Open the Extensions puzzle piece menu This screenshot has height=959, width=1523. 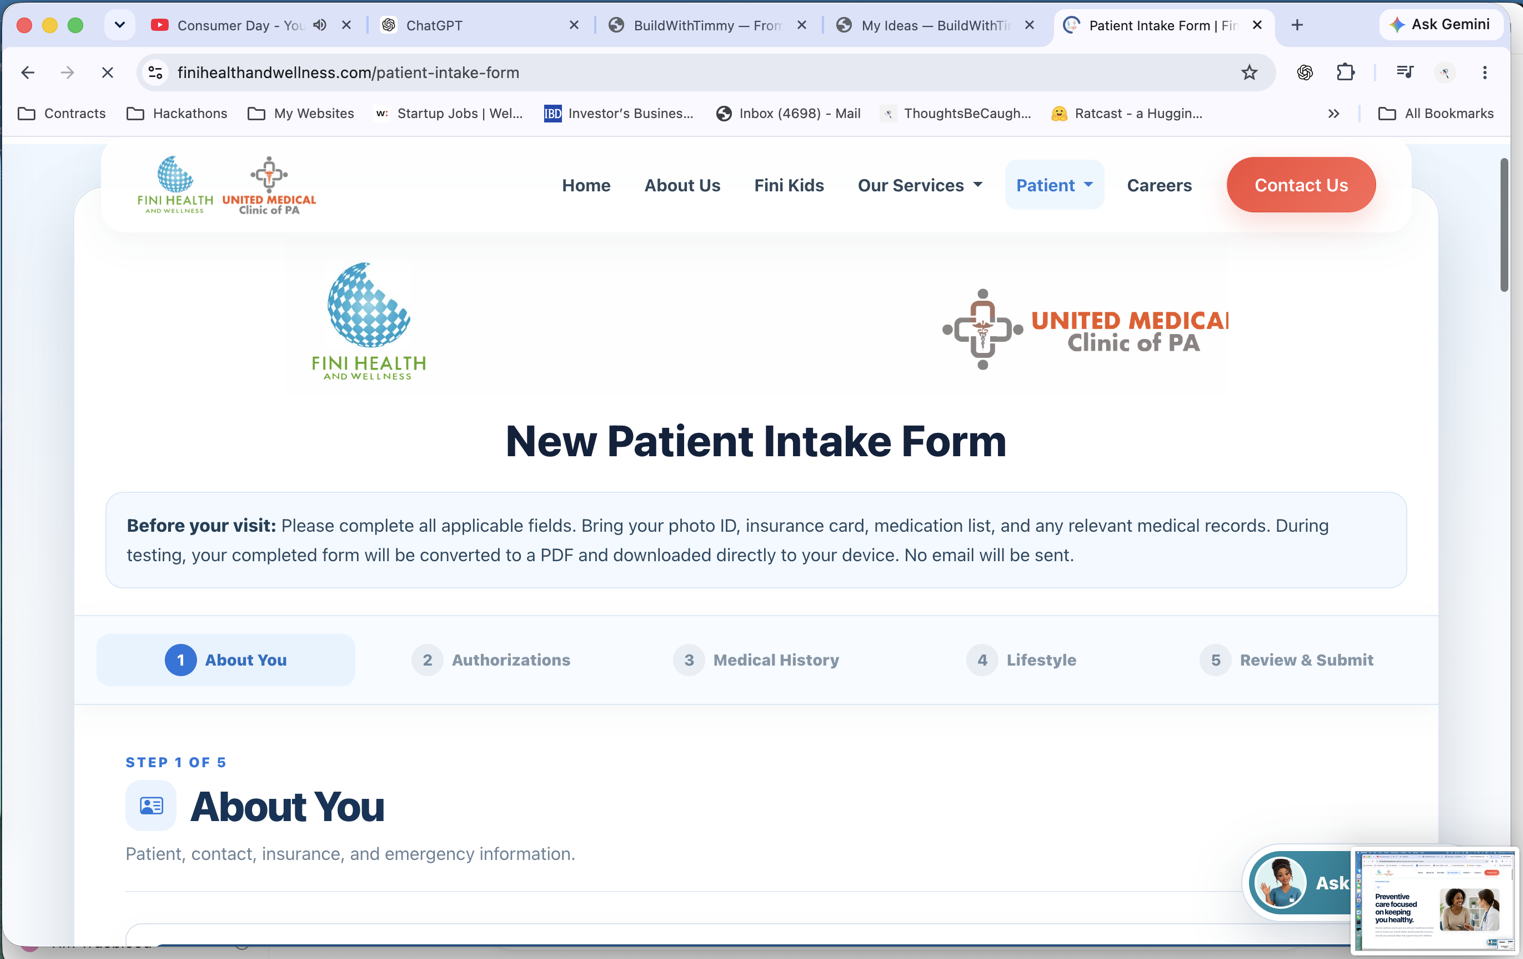[1346, 72]
